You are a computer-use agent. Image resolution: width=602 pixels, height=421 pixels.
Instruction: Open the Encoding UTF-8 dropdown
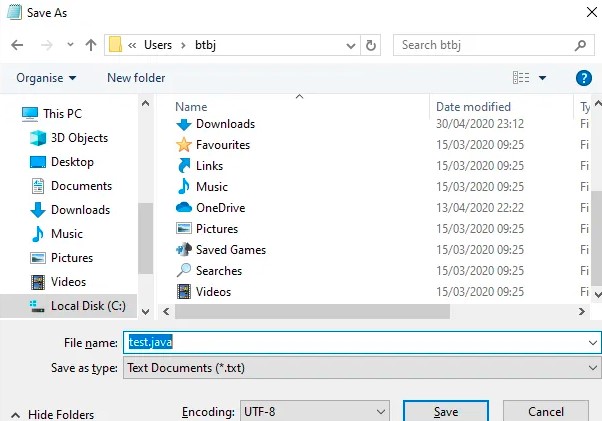(314, 411)
